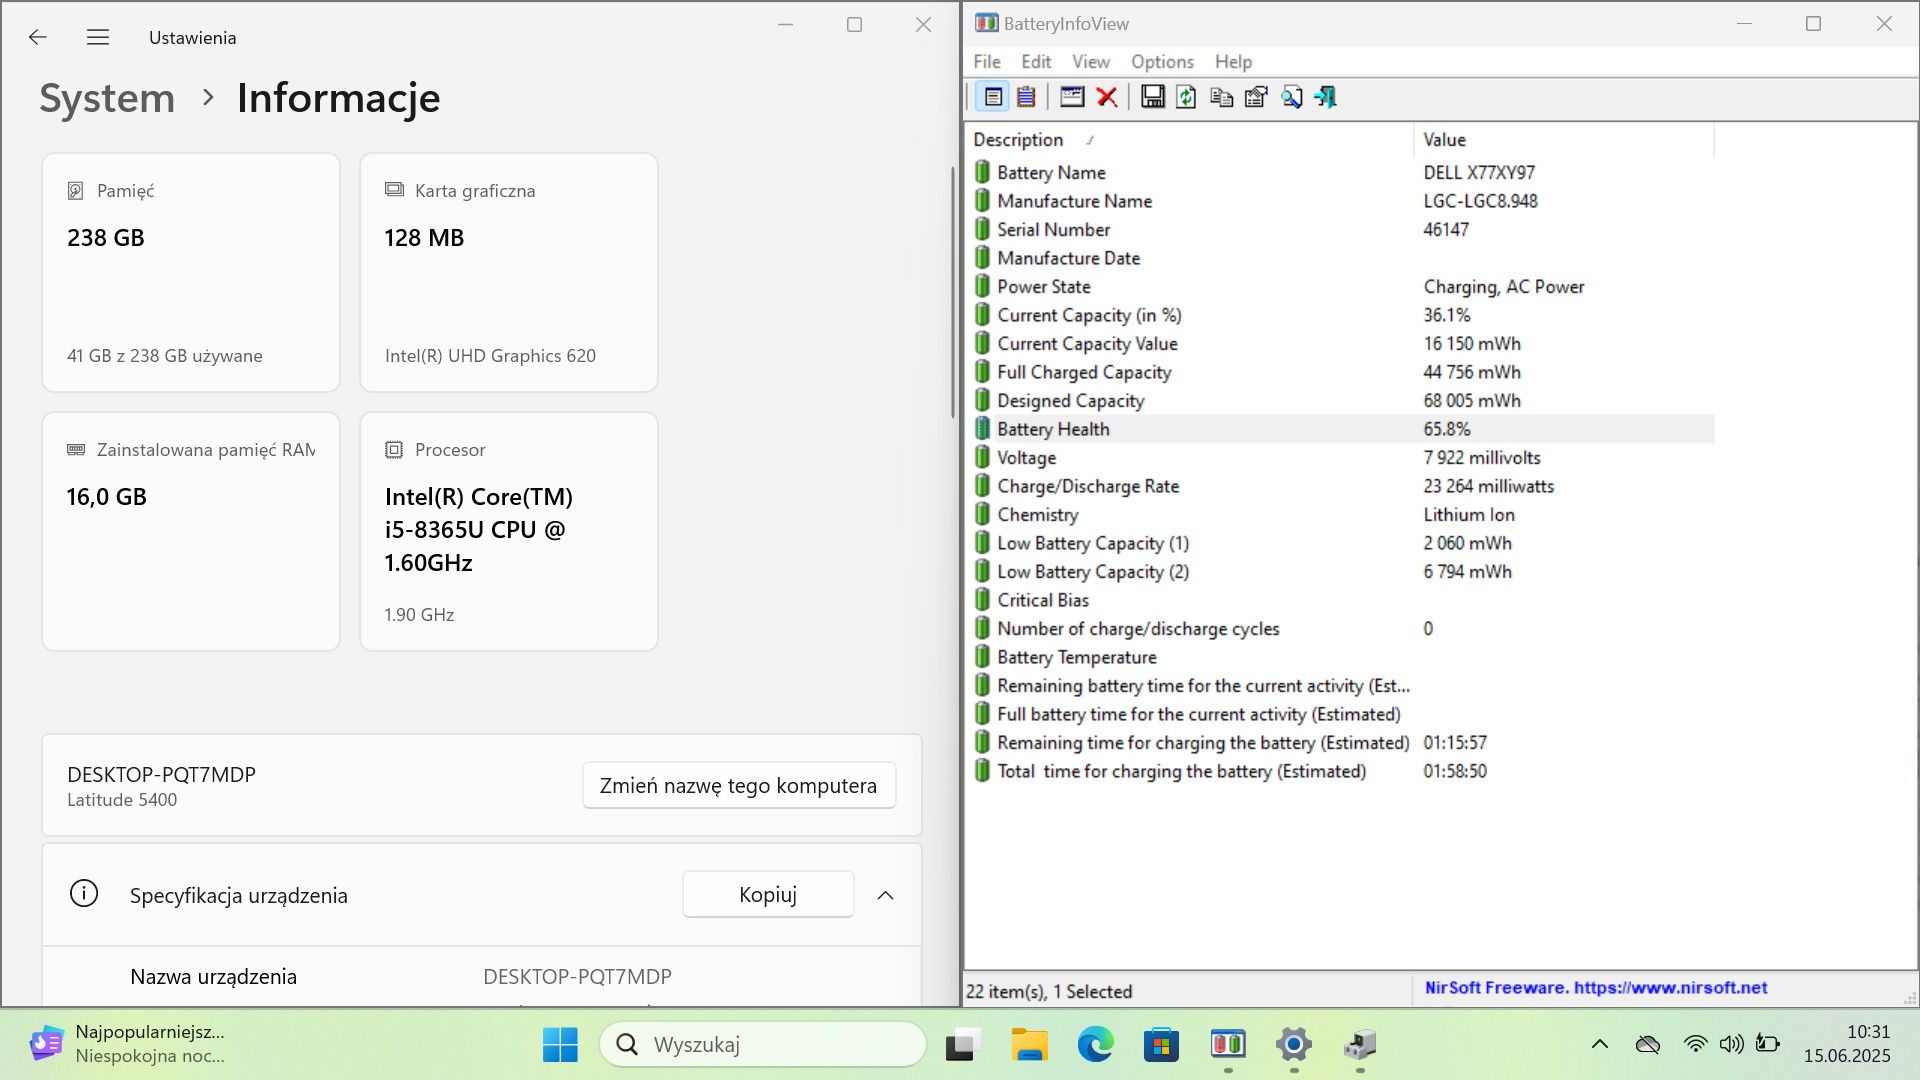Select the Power State row
The width and height of the screenshot is (1920, 1080).
pos(1340,287)
